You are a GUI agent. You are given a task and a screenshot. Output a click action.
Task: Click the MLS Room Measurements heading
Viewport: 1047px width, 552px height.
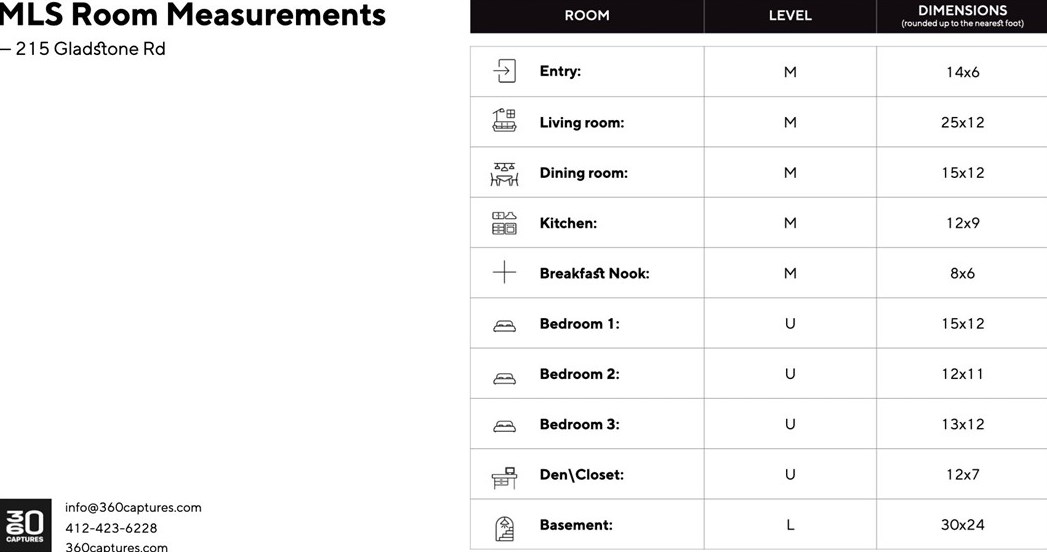click(193, 15)
